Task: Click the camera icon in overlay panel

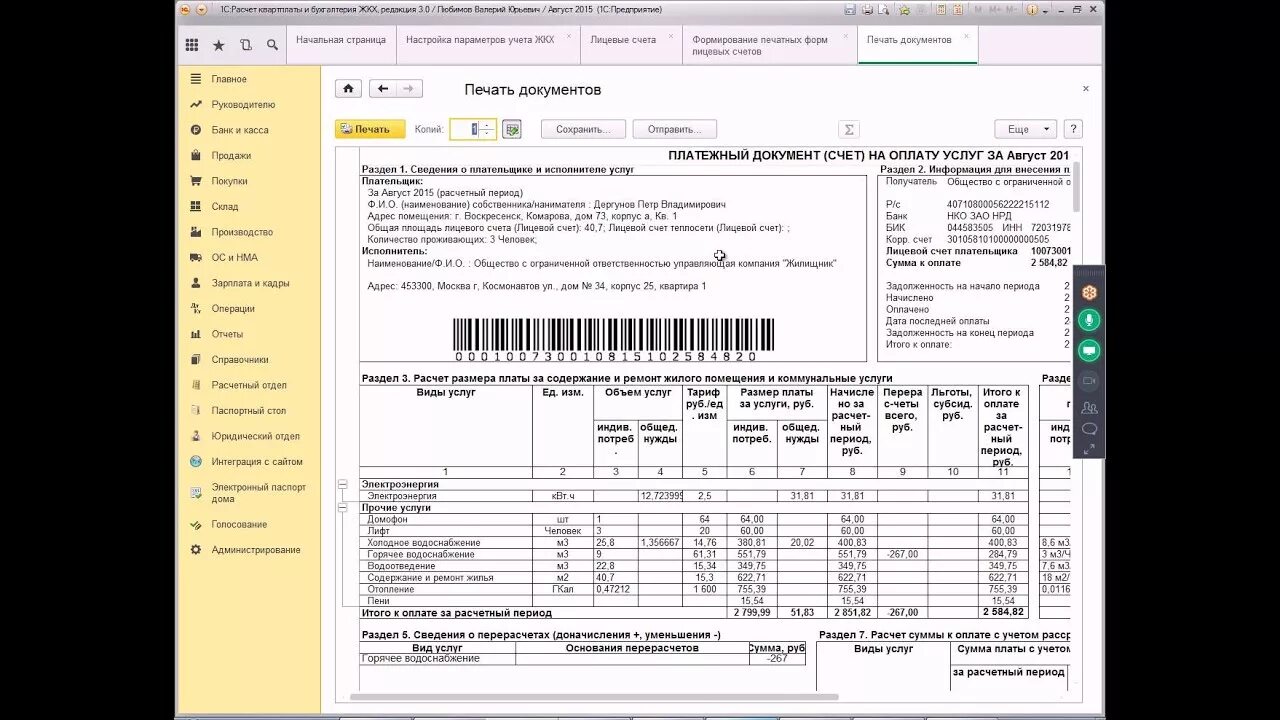Action: pyautogui.click(x=1089, y=380)
